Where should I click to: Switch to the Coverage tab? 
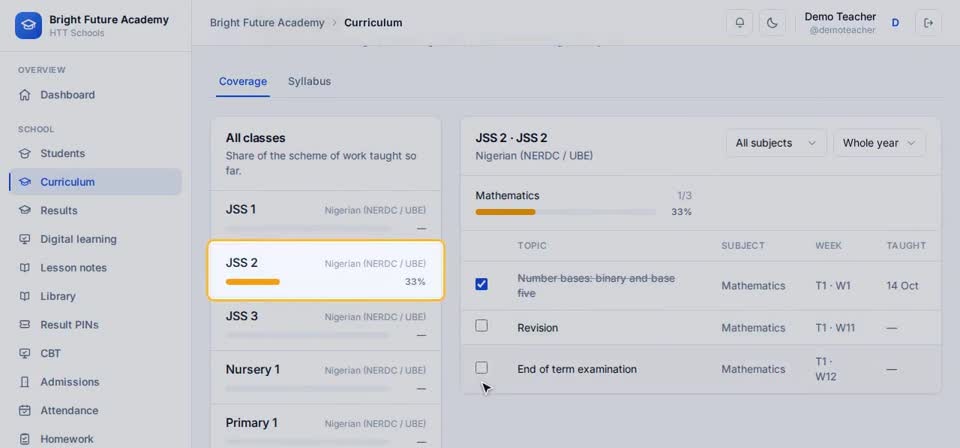coord(243,81)
